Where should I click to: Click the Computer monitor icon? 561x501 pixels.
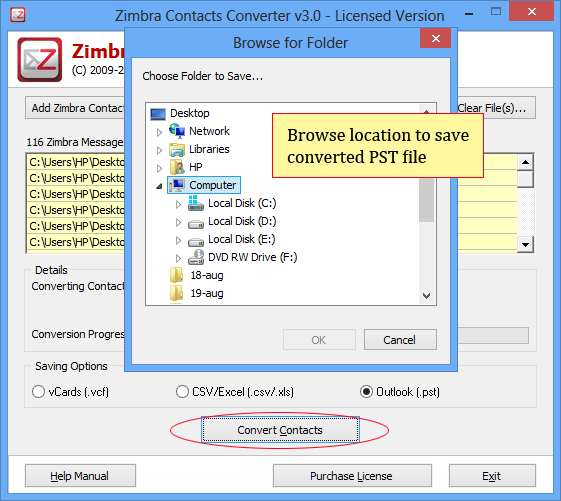coord(177,185)
